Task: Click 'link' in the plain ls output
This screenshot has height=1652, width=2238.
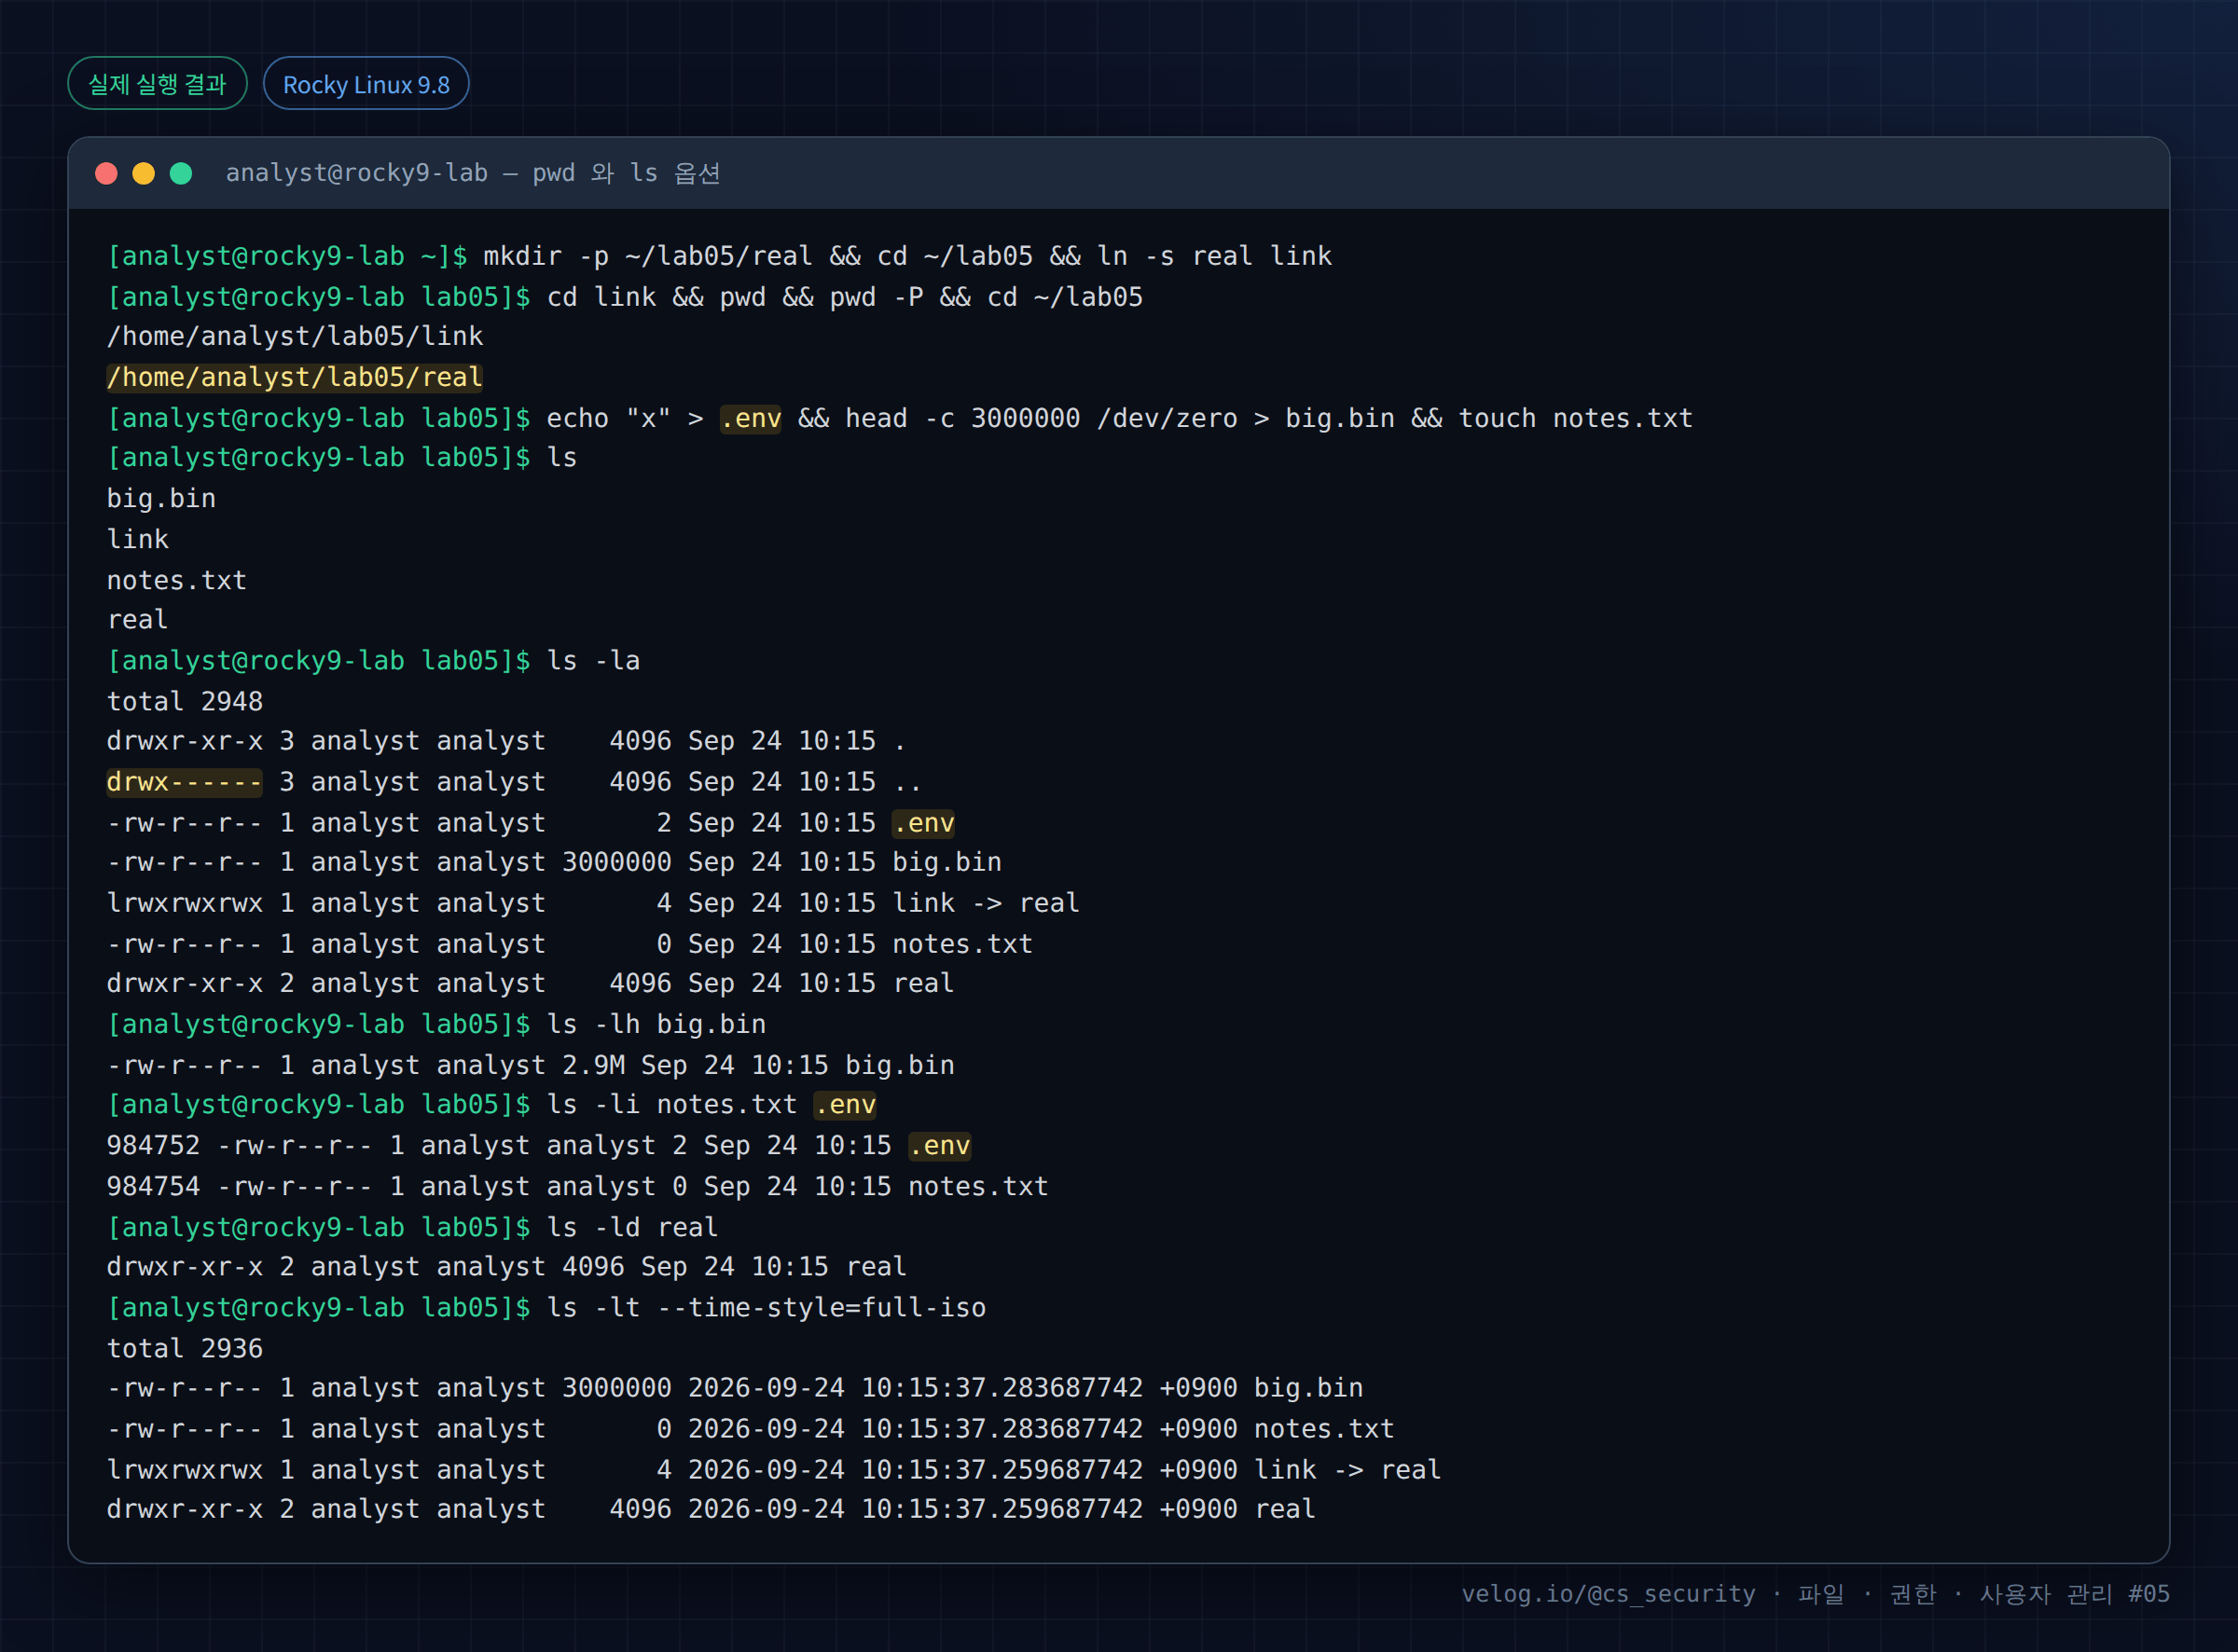Action: pos(138,539)
